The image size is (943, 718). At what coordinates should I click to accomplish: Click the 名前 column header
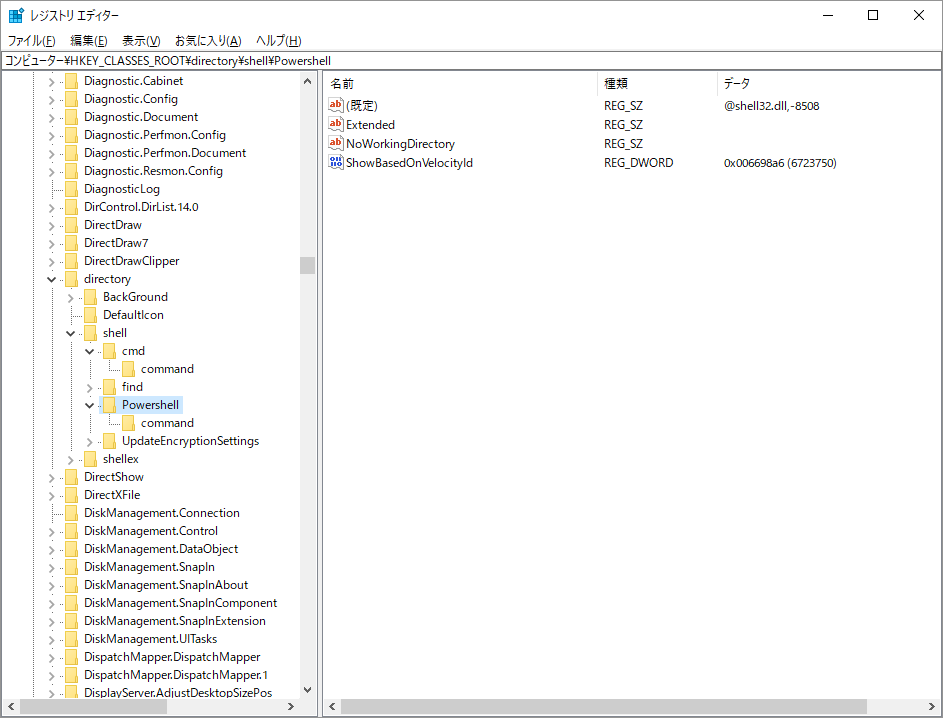click(461, 84)
